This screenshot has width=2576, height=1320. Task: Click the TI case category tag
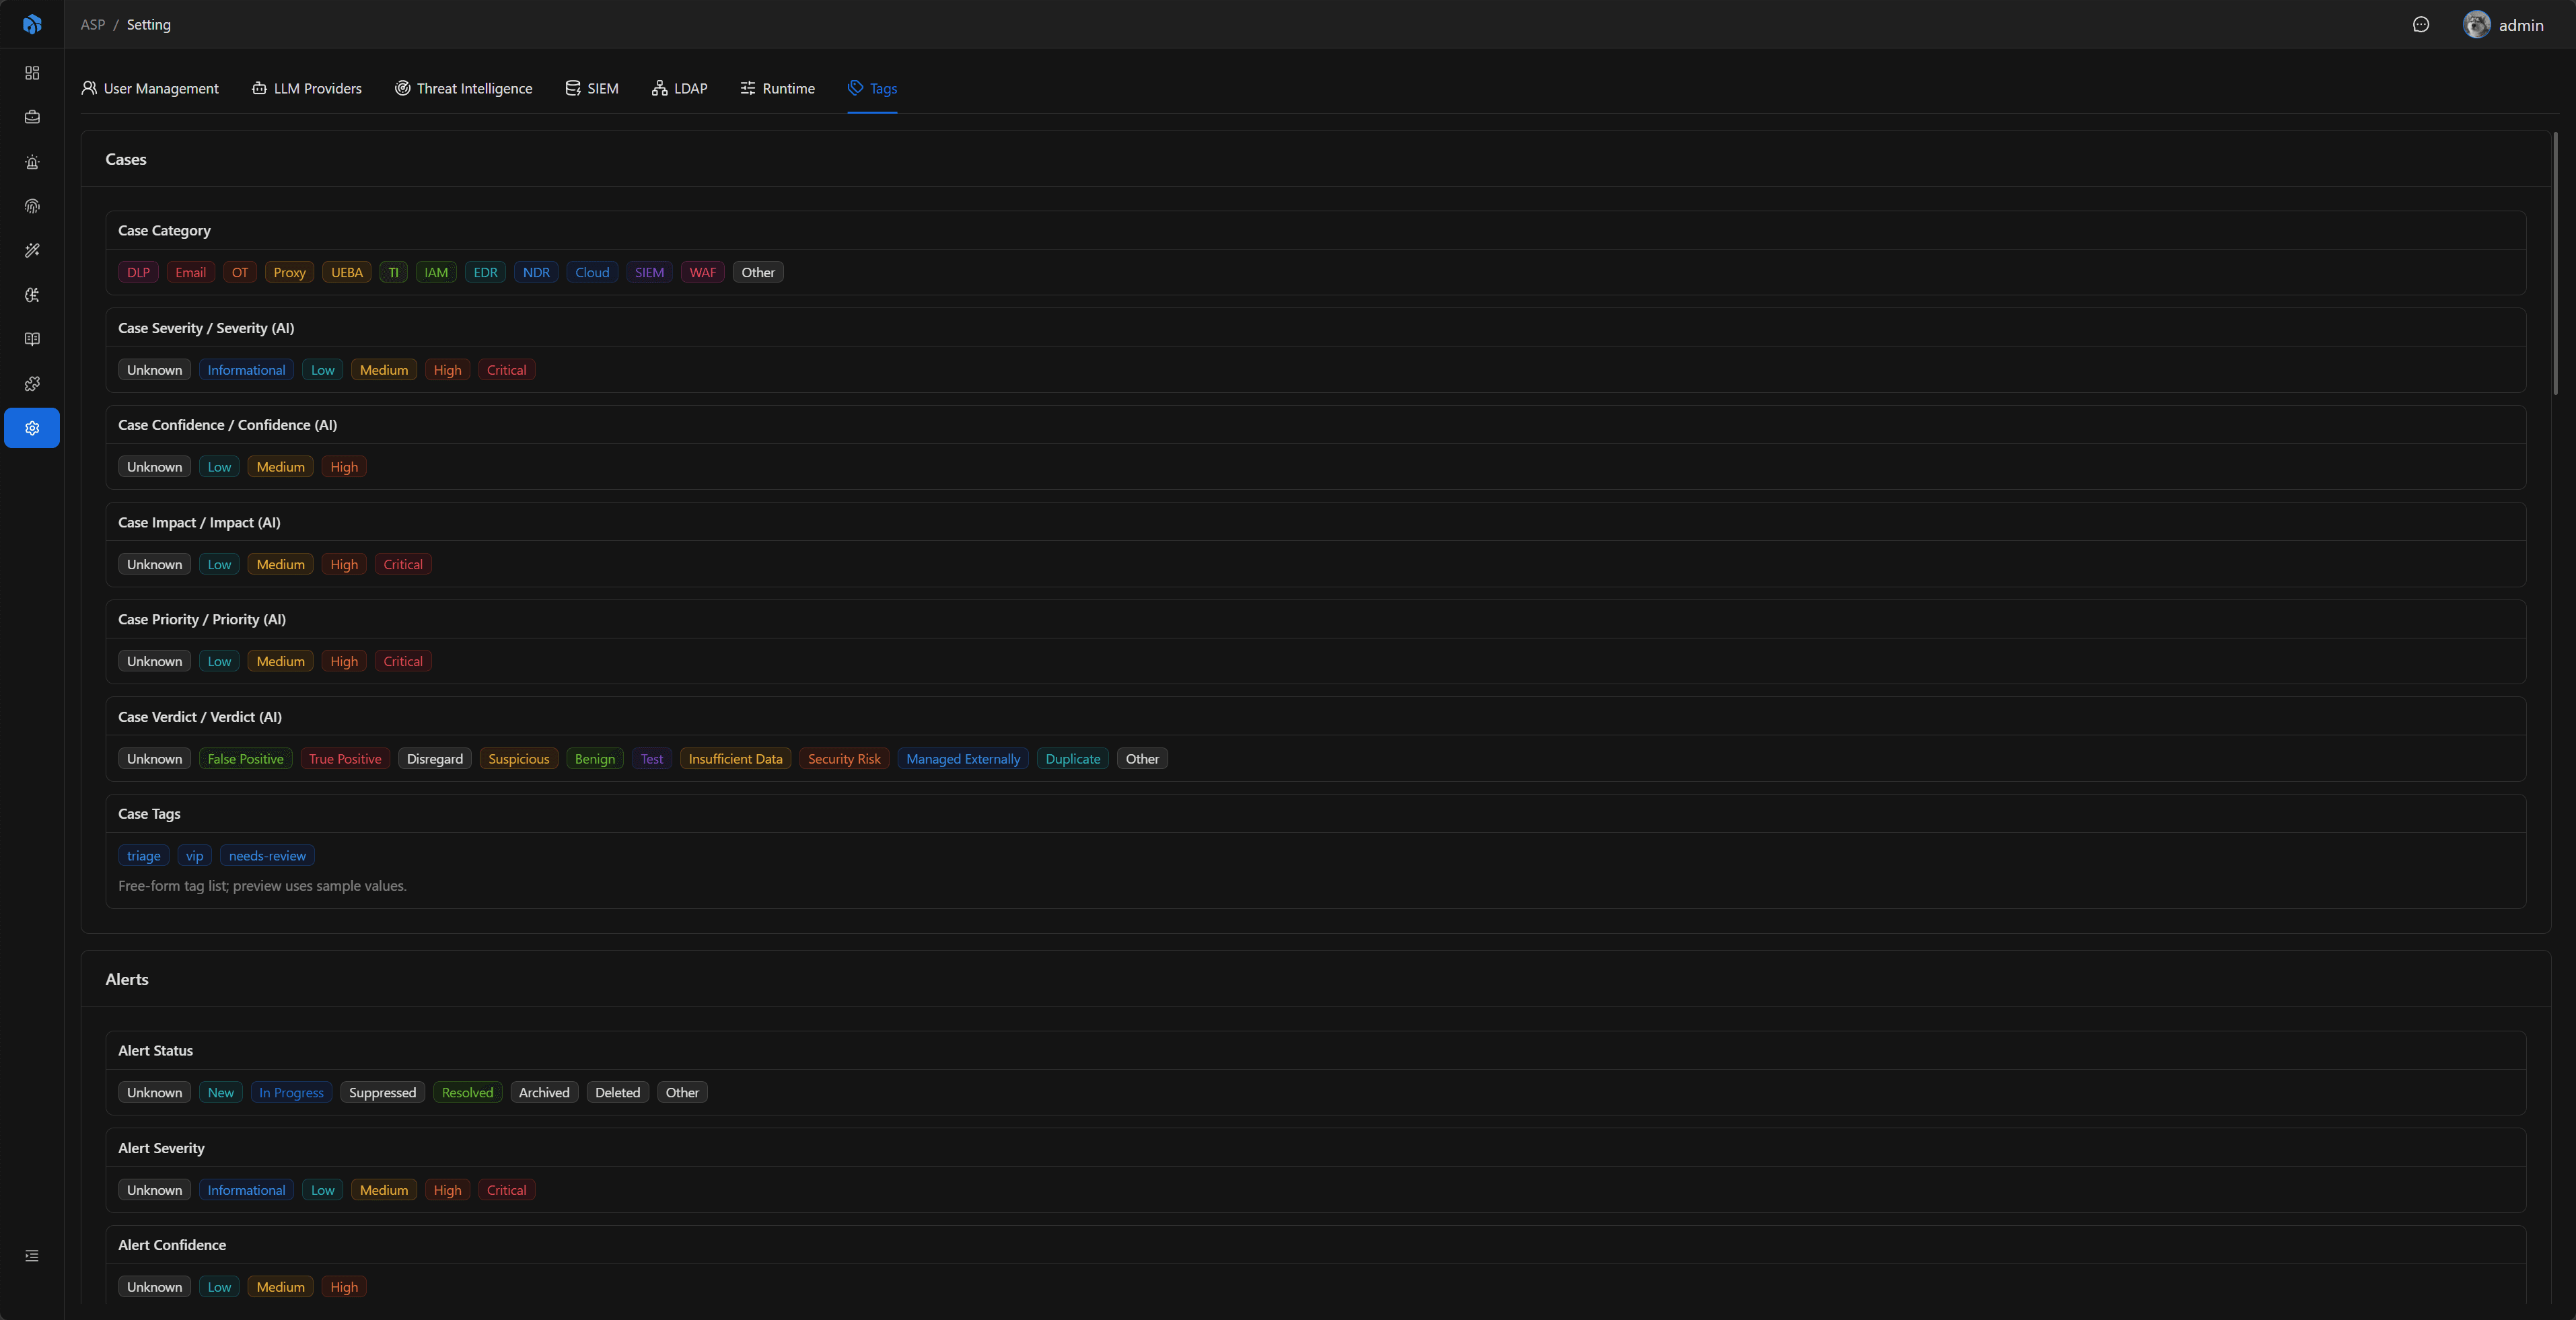393,272
